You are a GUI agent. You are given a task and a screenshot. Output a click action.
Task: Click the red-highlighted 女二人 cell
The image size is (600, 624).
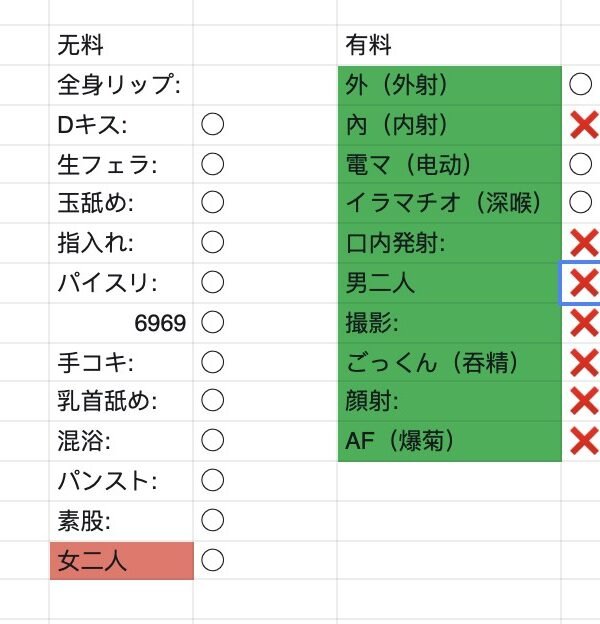121,561
